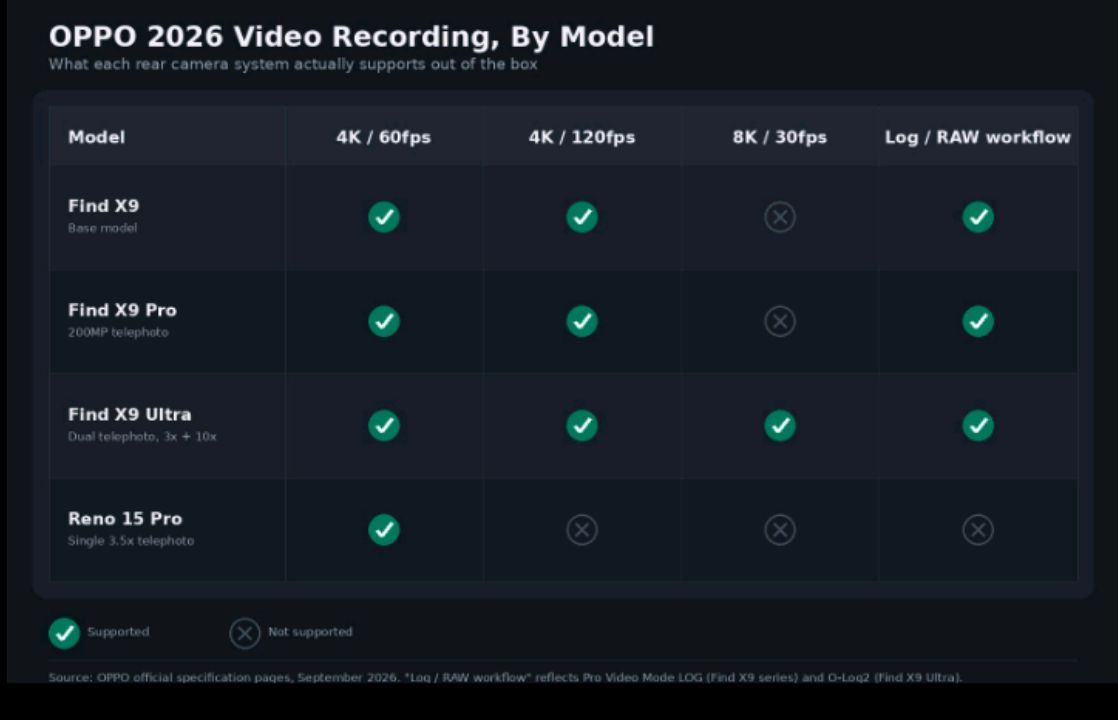Click the subtitle about rear camera system support

[293, 64]
